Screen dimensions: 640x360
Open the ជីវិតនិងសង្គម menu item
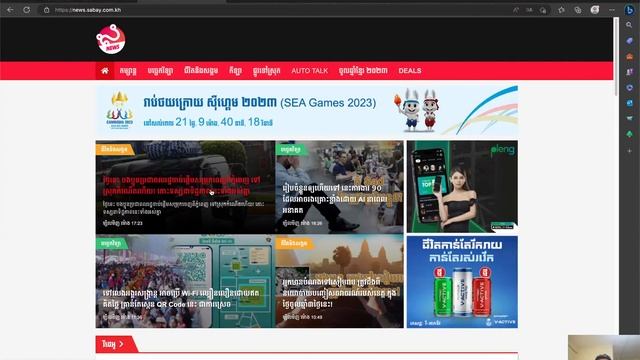(x=201, y=71)
